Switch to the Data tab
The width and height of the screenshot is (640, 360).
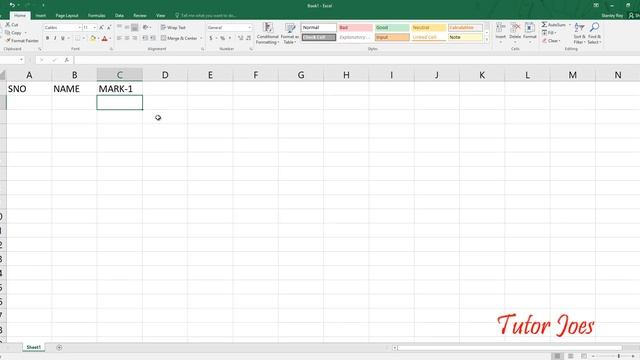tap(119, 16)
